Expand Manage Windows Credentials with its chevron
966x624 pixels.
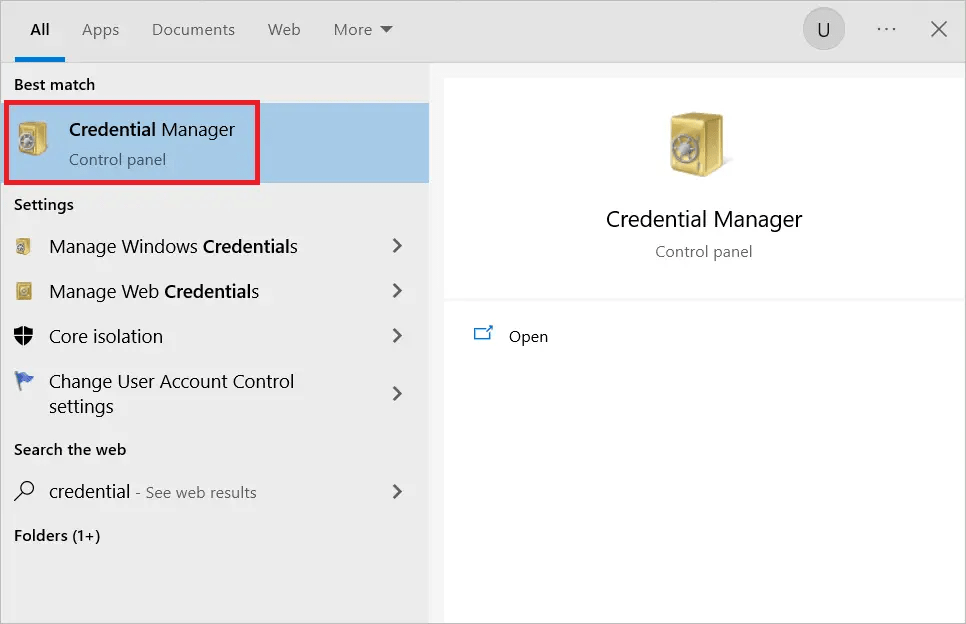[x=397, y=246]
